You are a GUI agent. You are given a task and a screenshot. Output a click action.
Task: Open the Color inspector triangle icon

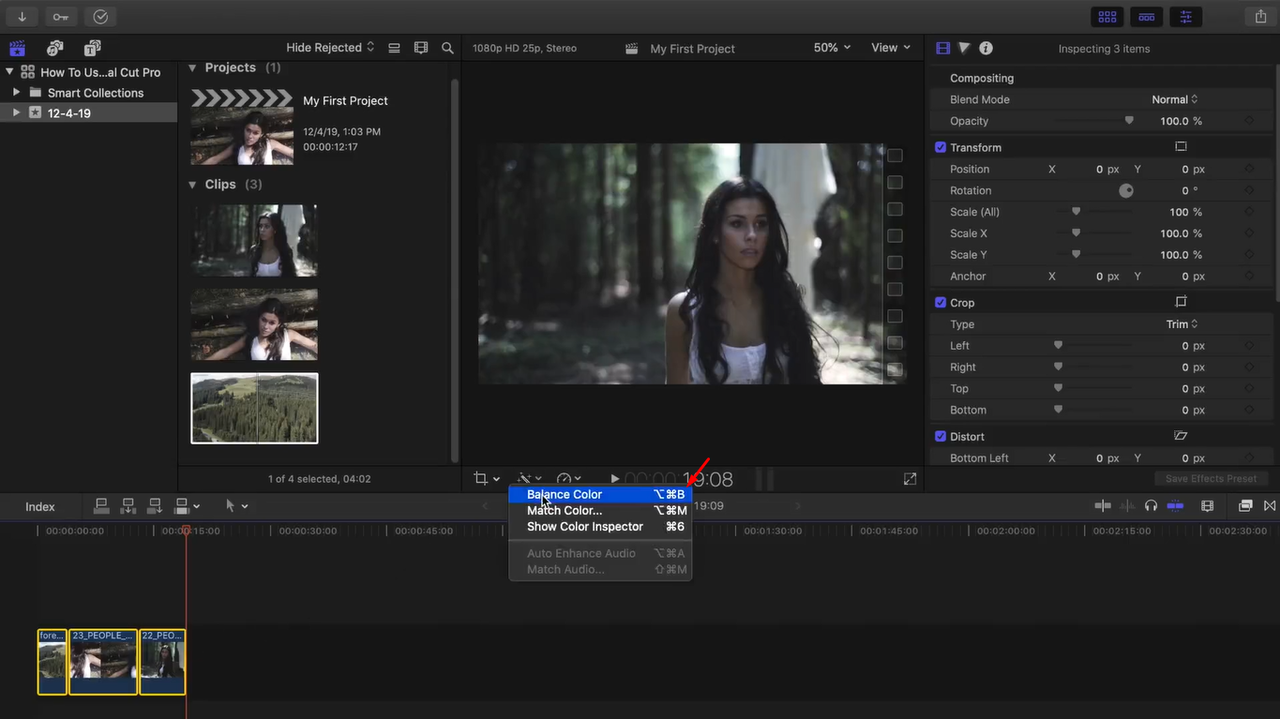coord(964,48)
